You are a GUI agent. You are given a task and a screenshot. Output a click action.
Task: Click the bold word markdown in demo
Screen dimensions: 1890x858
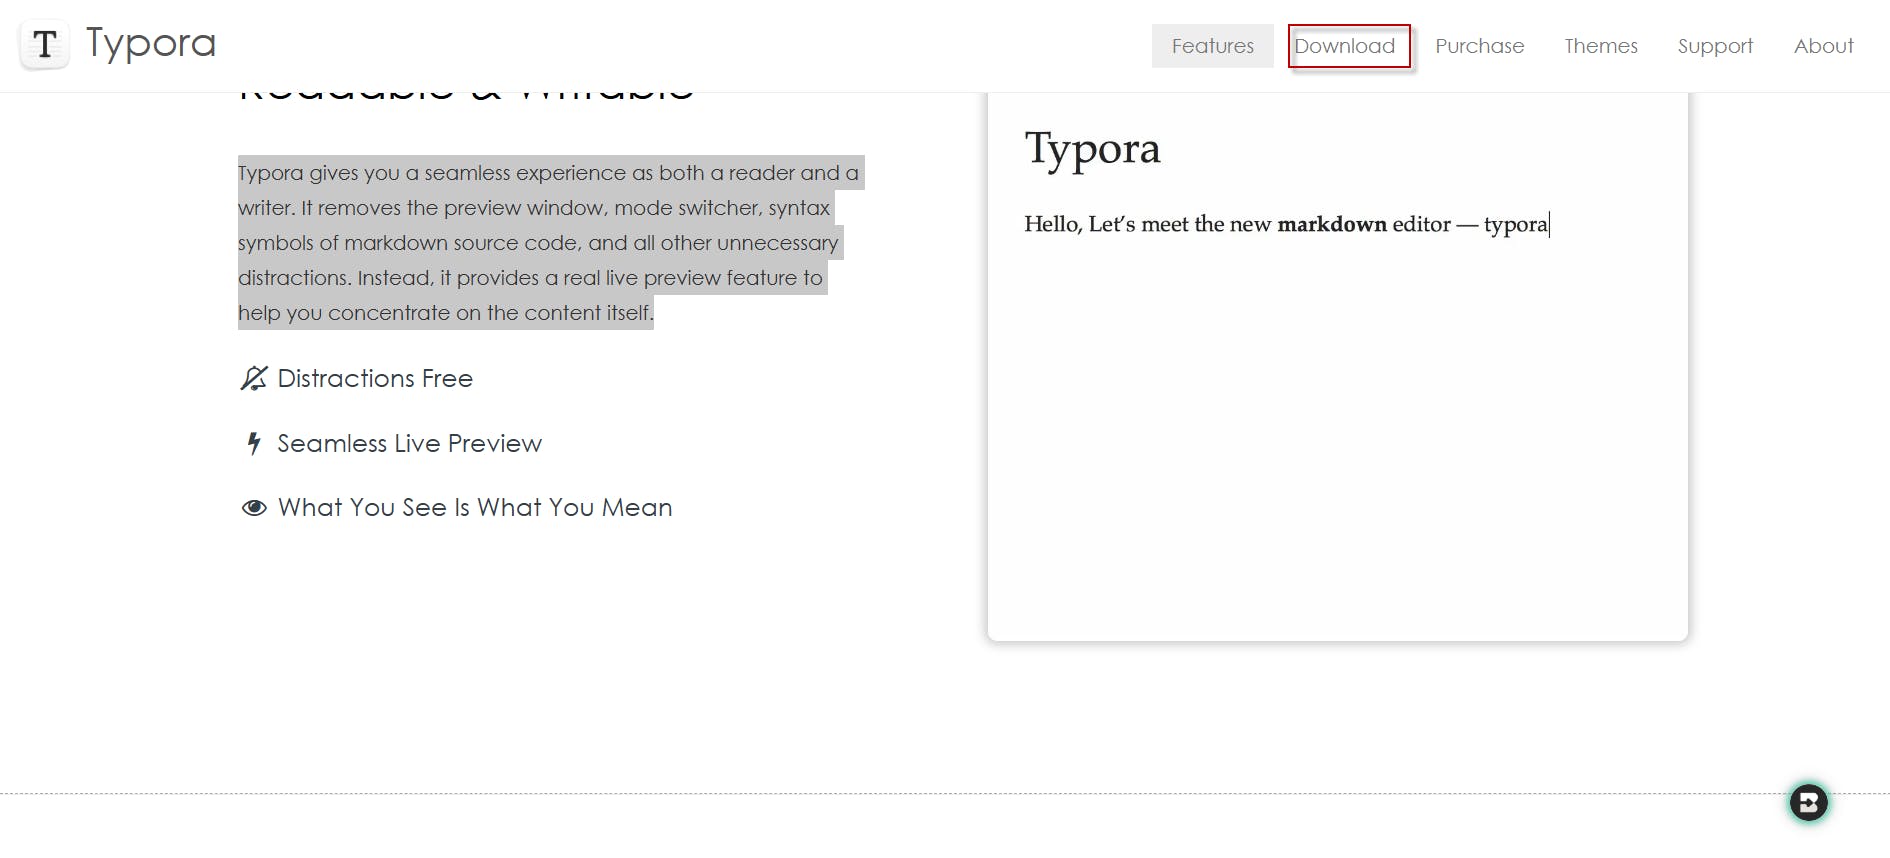point(1332,224)
